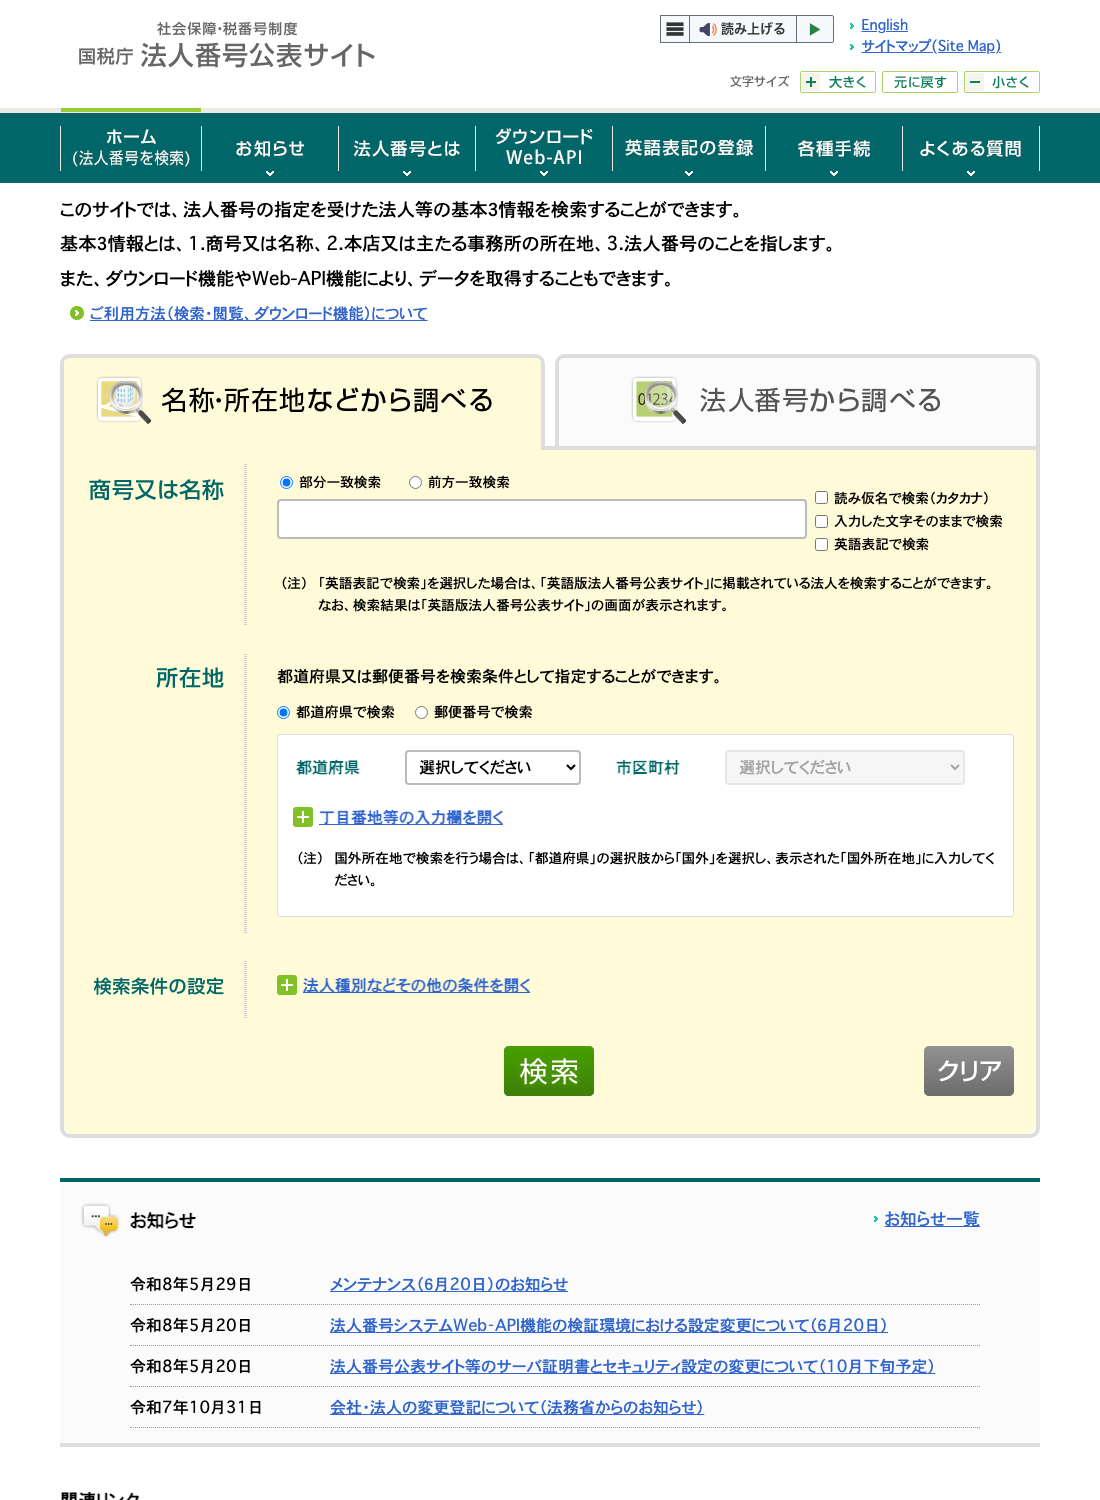Image resolution: width=1100 pixels, height=1500 pixels.
Task: Open the 英語表記の登録 navigation menu
Action: point(689,148)
